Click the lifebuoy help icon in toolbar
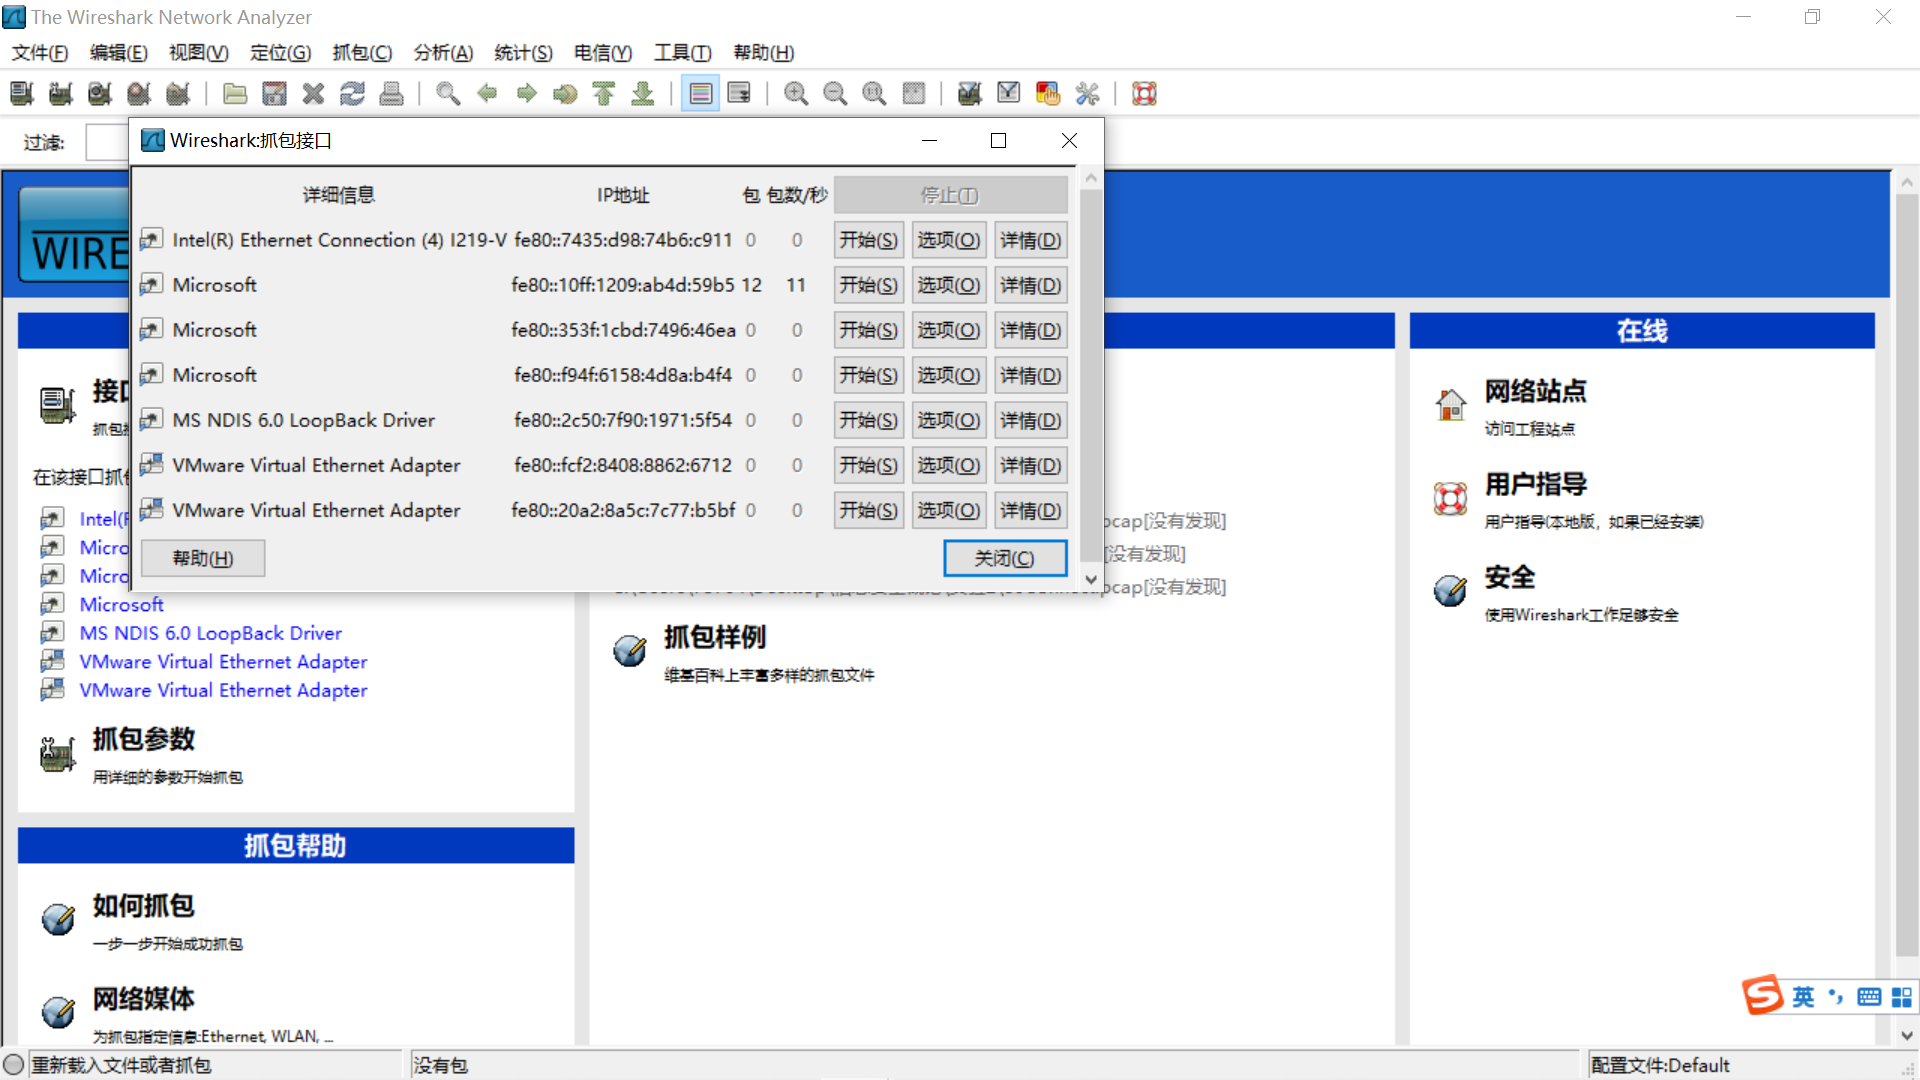Viewport: 1920px width, 1080px height. click(x=1144, y=94)
